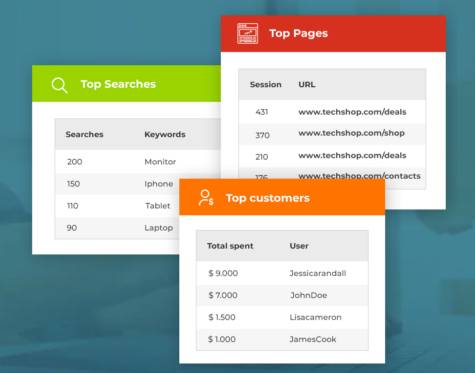
Task: Select the 150 searches cell
Action: [73, 184]
